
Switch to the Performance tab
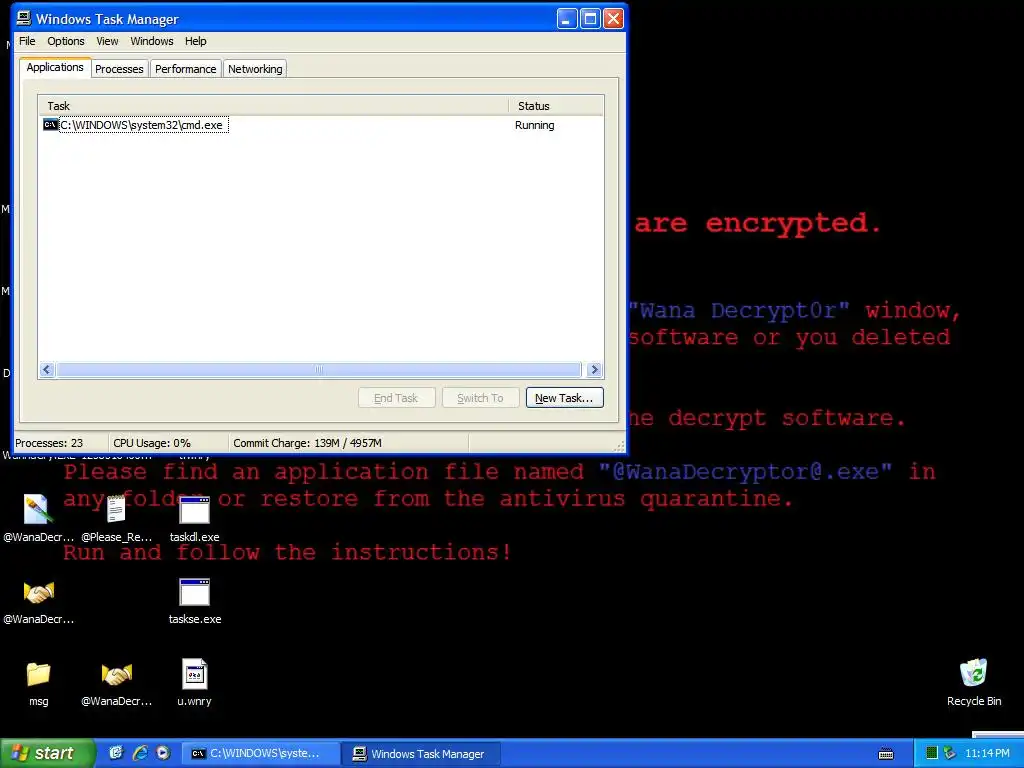[x=185, y=69]
